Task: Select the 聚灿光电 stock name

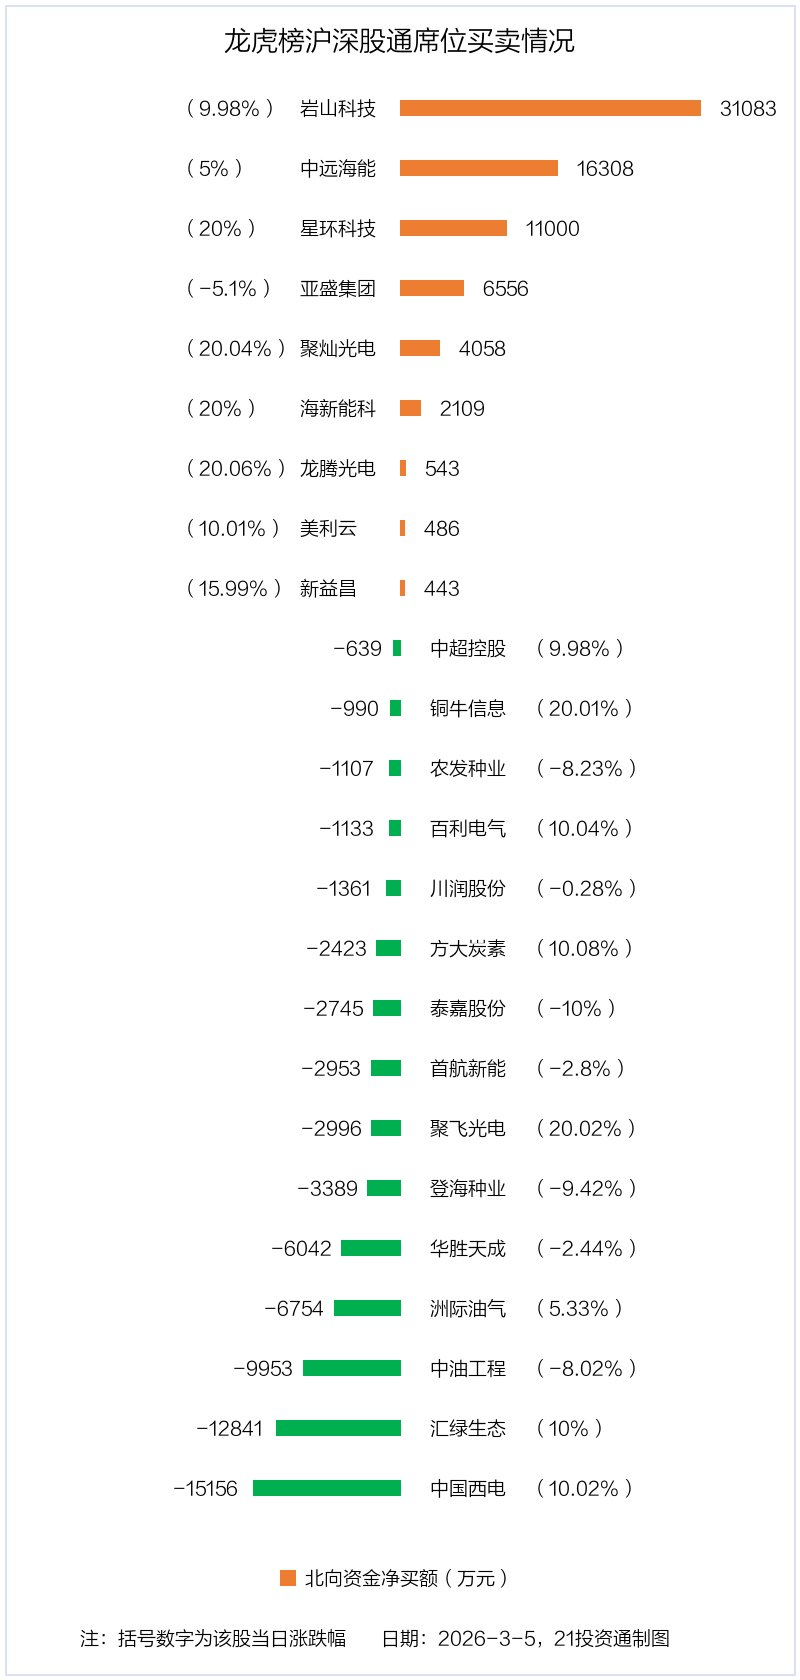Action: 338,348
